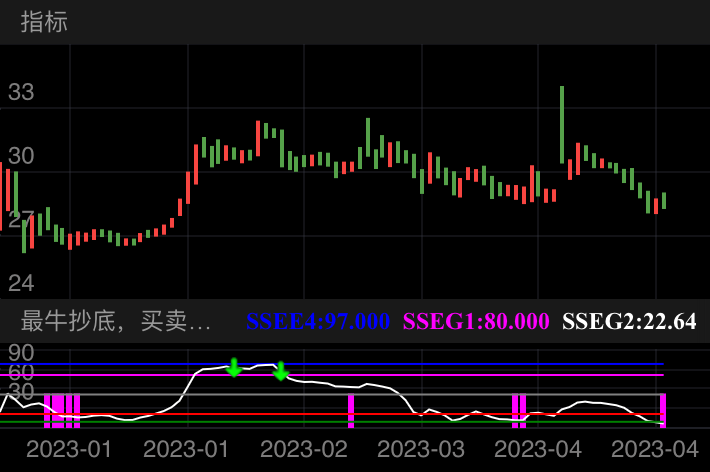
Task: Click the first green down-arrow sell signal
Action: coord(234,367)
